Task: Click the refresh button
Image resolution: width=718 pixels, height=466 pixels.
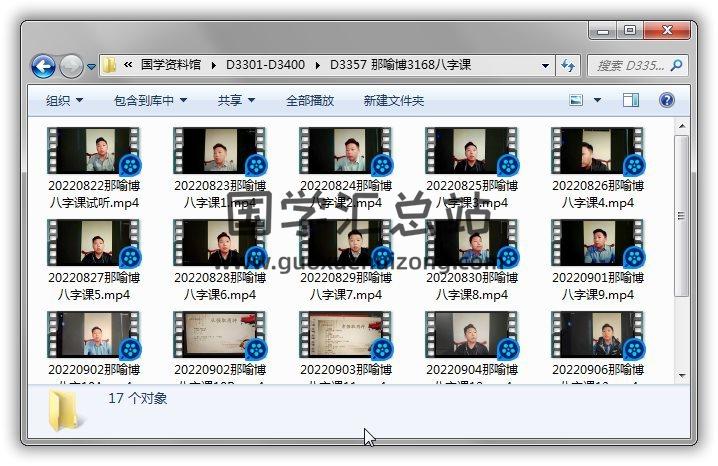Action: [568, 65]
